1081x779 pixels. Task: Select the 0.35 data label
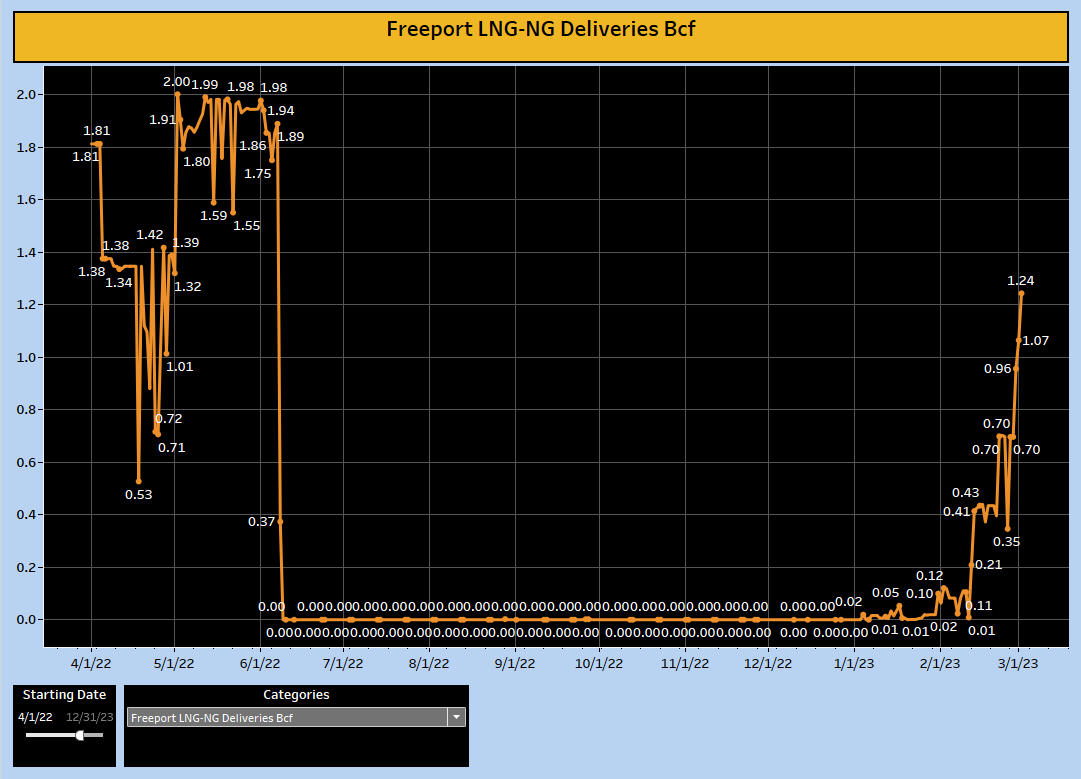1007,542
